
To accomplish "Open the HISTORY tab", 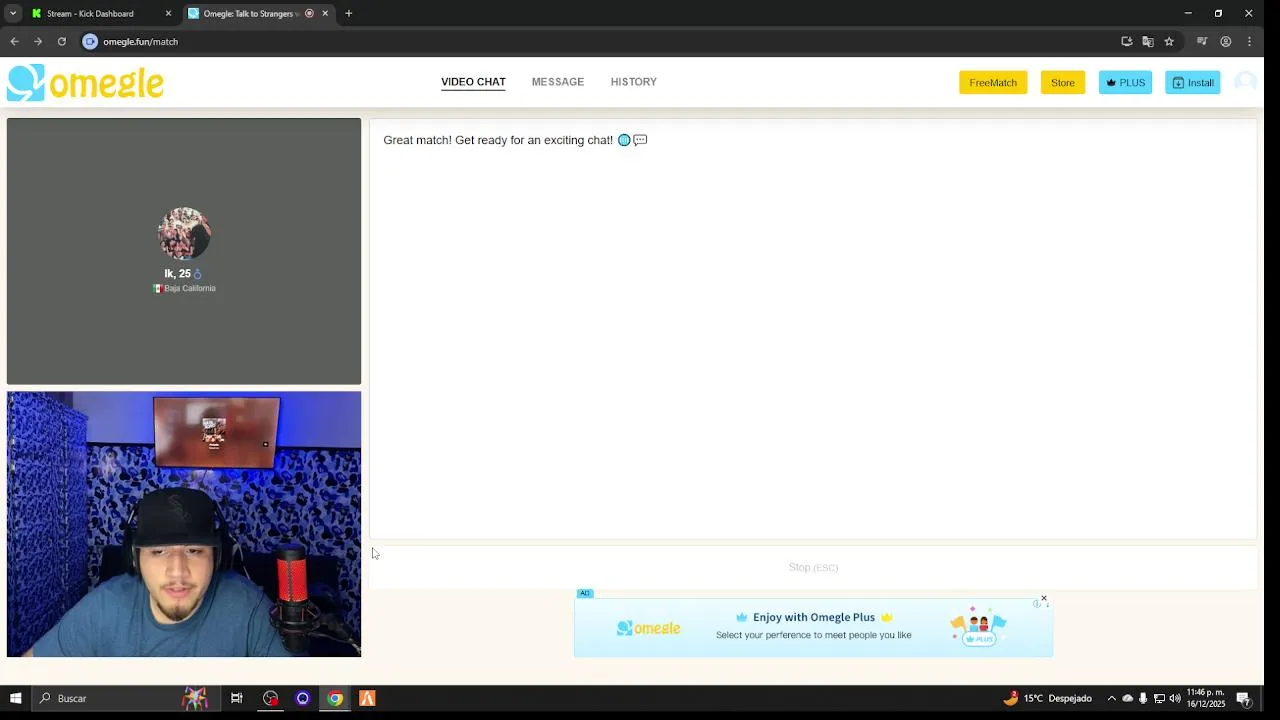I will [634, 82].
